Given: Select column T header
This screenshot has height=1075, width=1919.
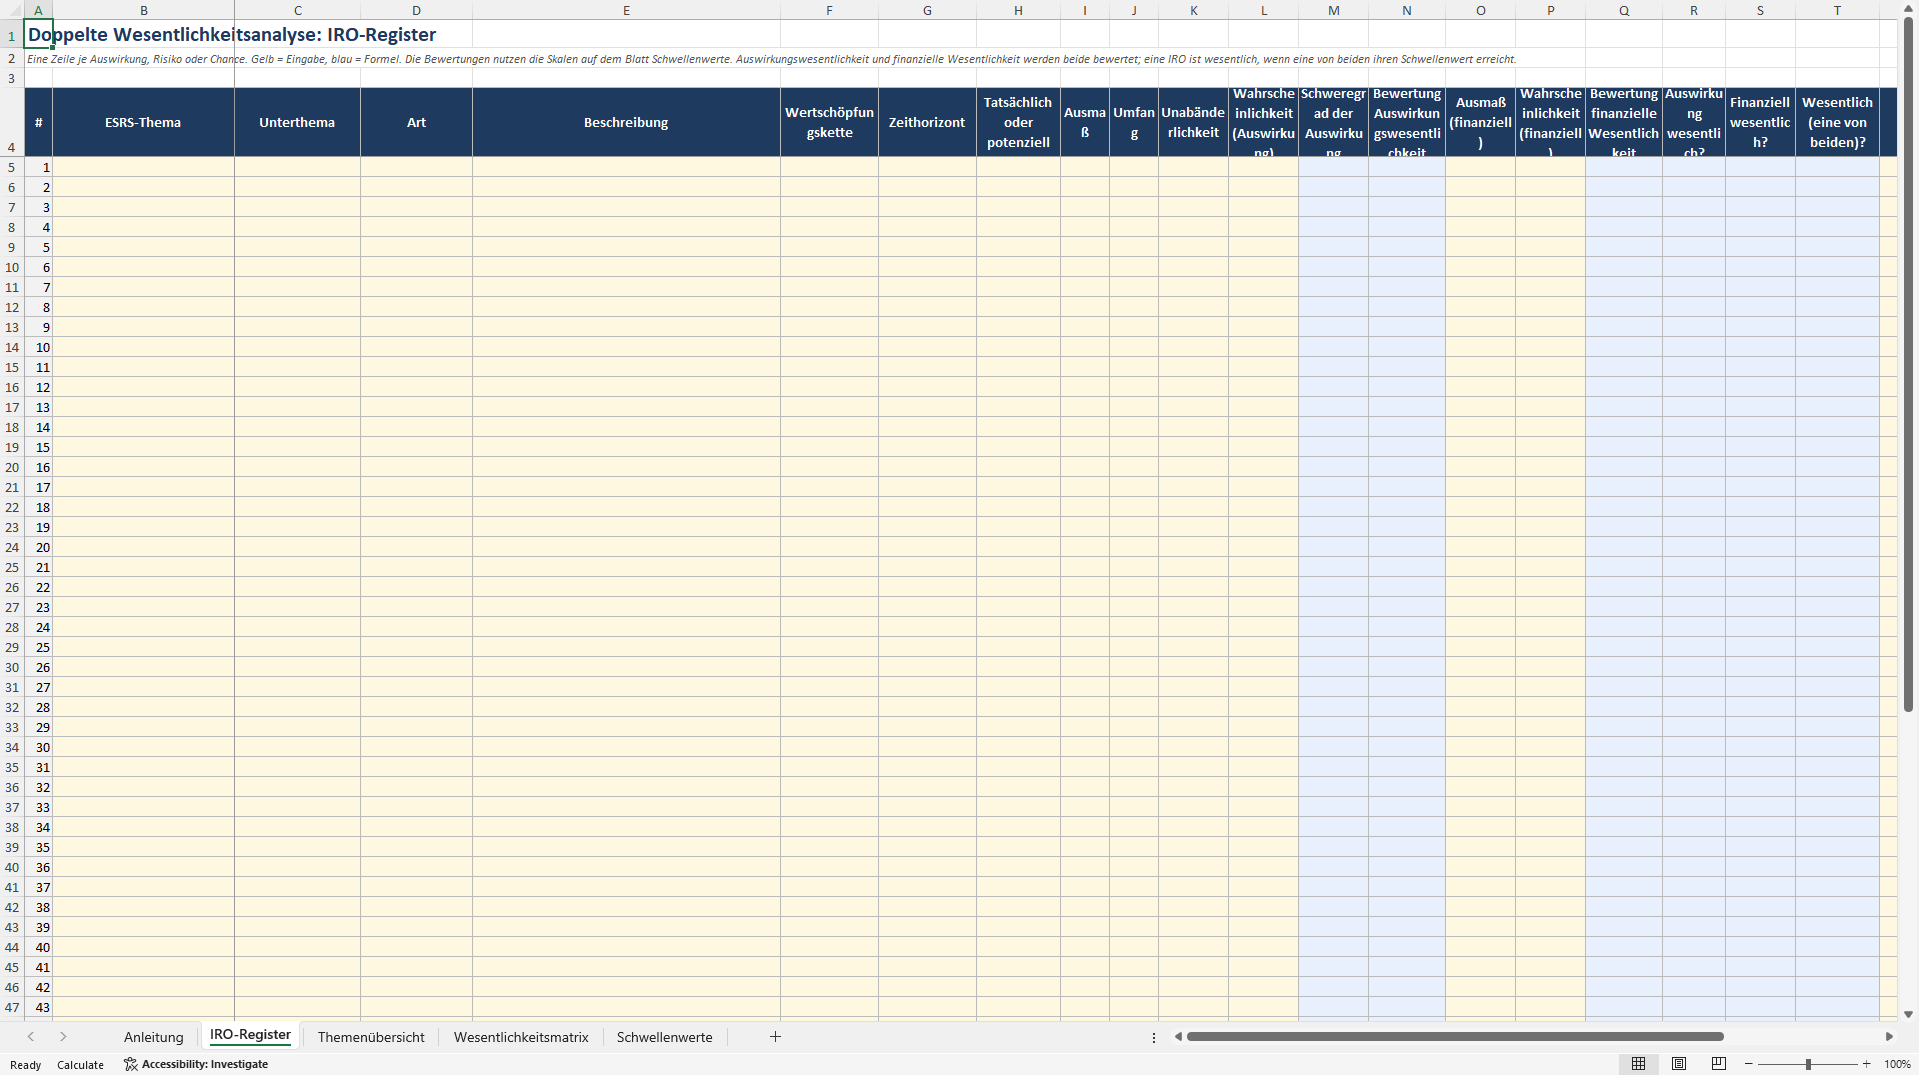Looking at the screenshot, I should click(x=1837, y=10).
